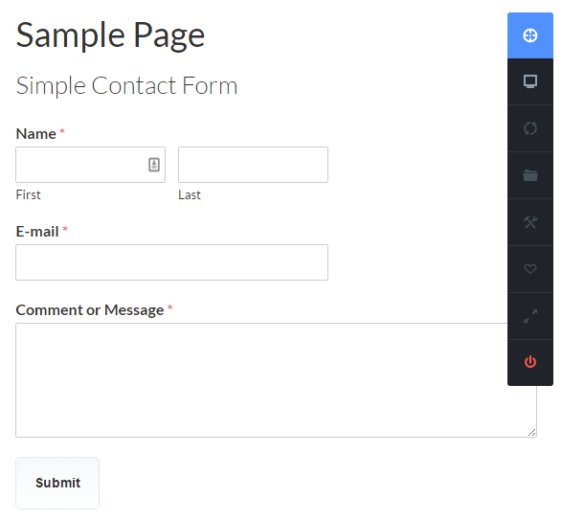Click the heart icon in sidebar

point(530,269)
